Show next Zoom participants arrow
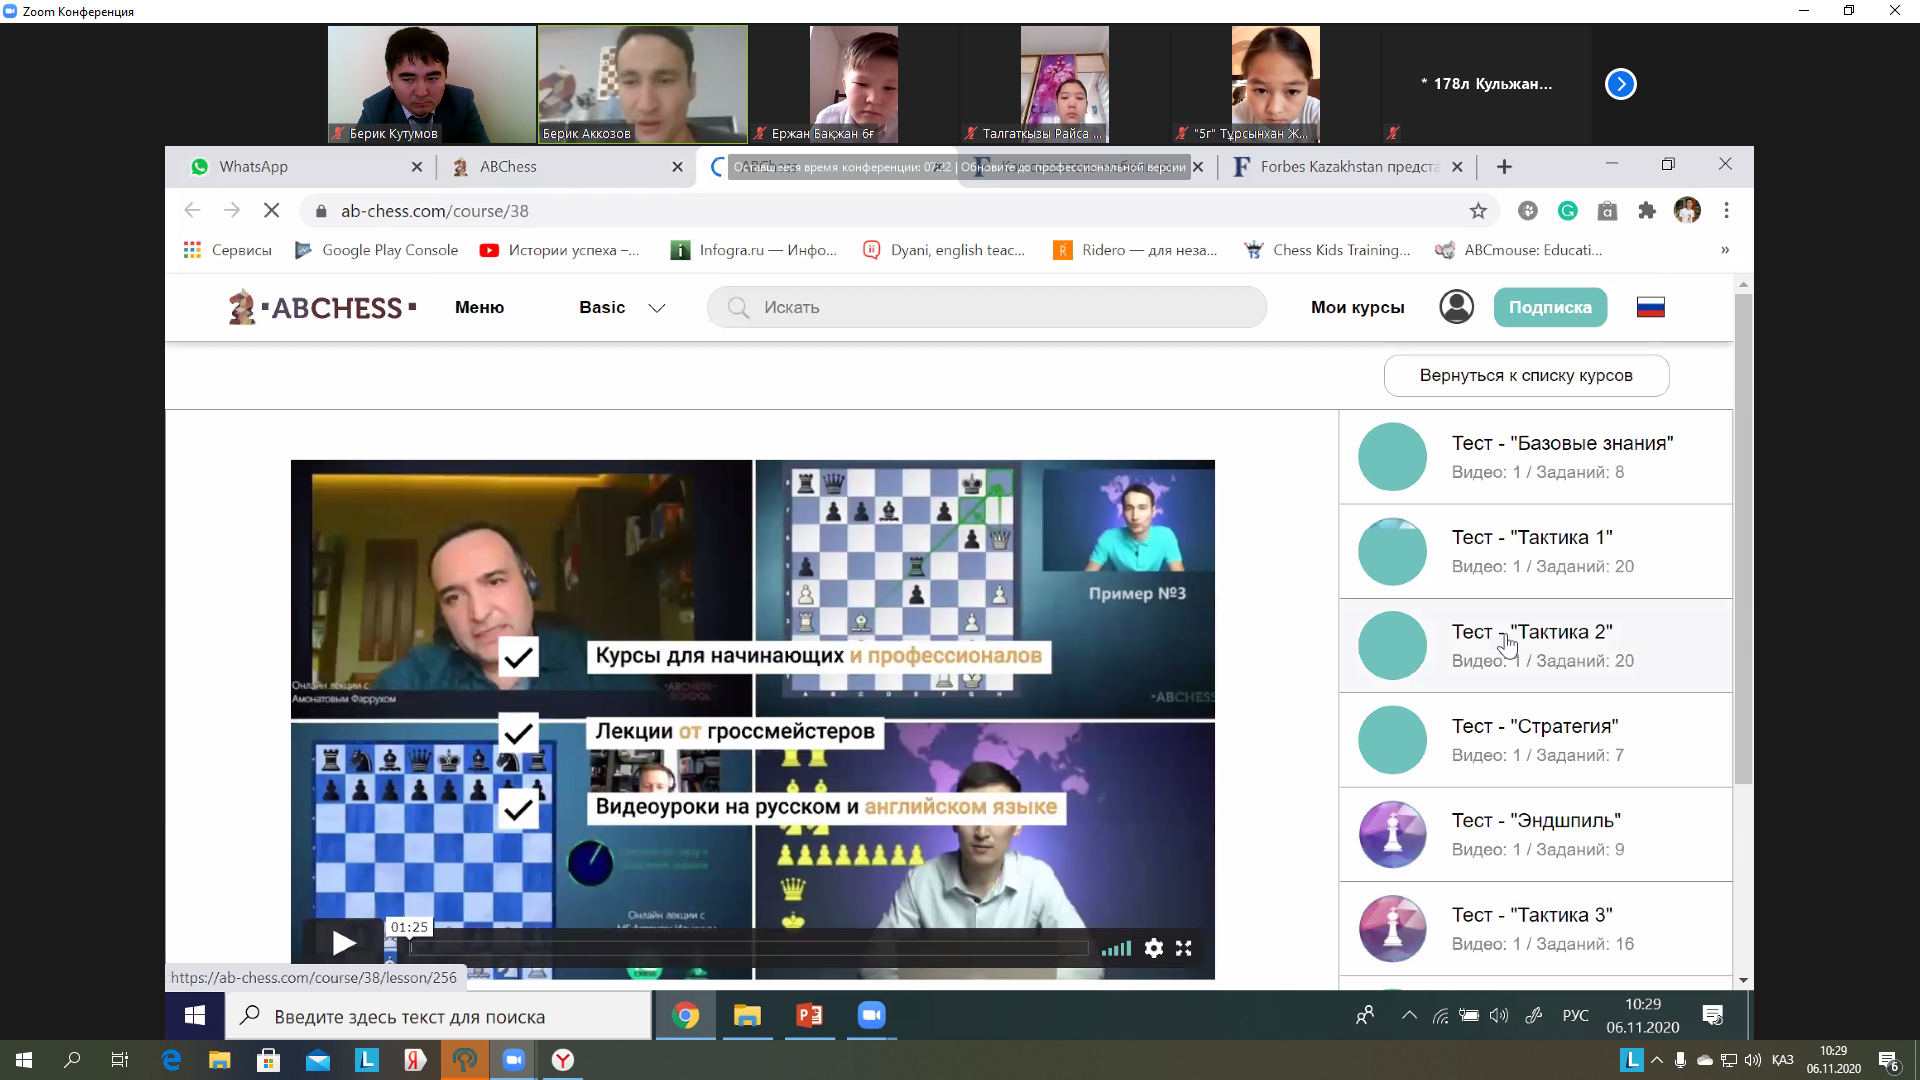 point(1620,84)
